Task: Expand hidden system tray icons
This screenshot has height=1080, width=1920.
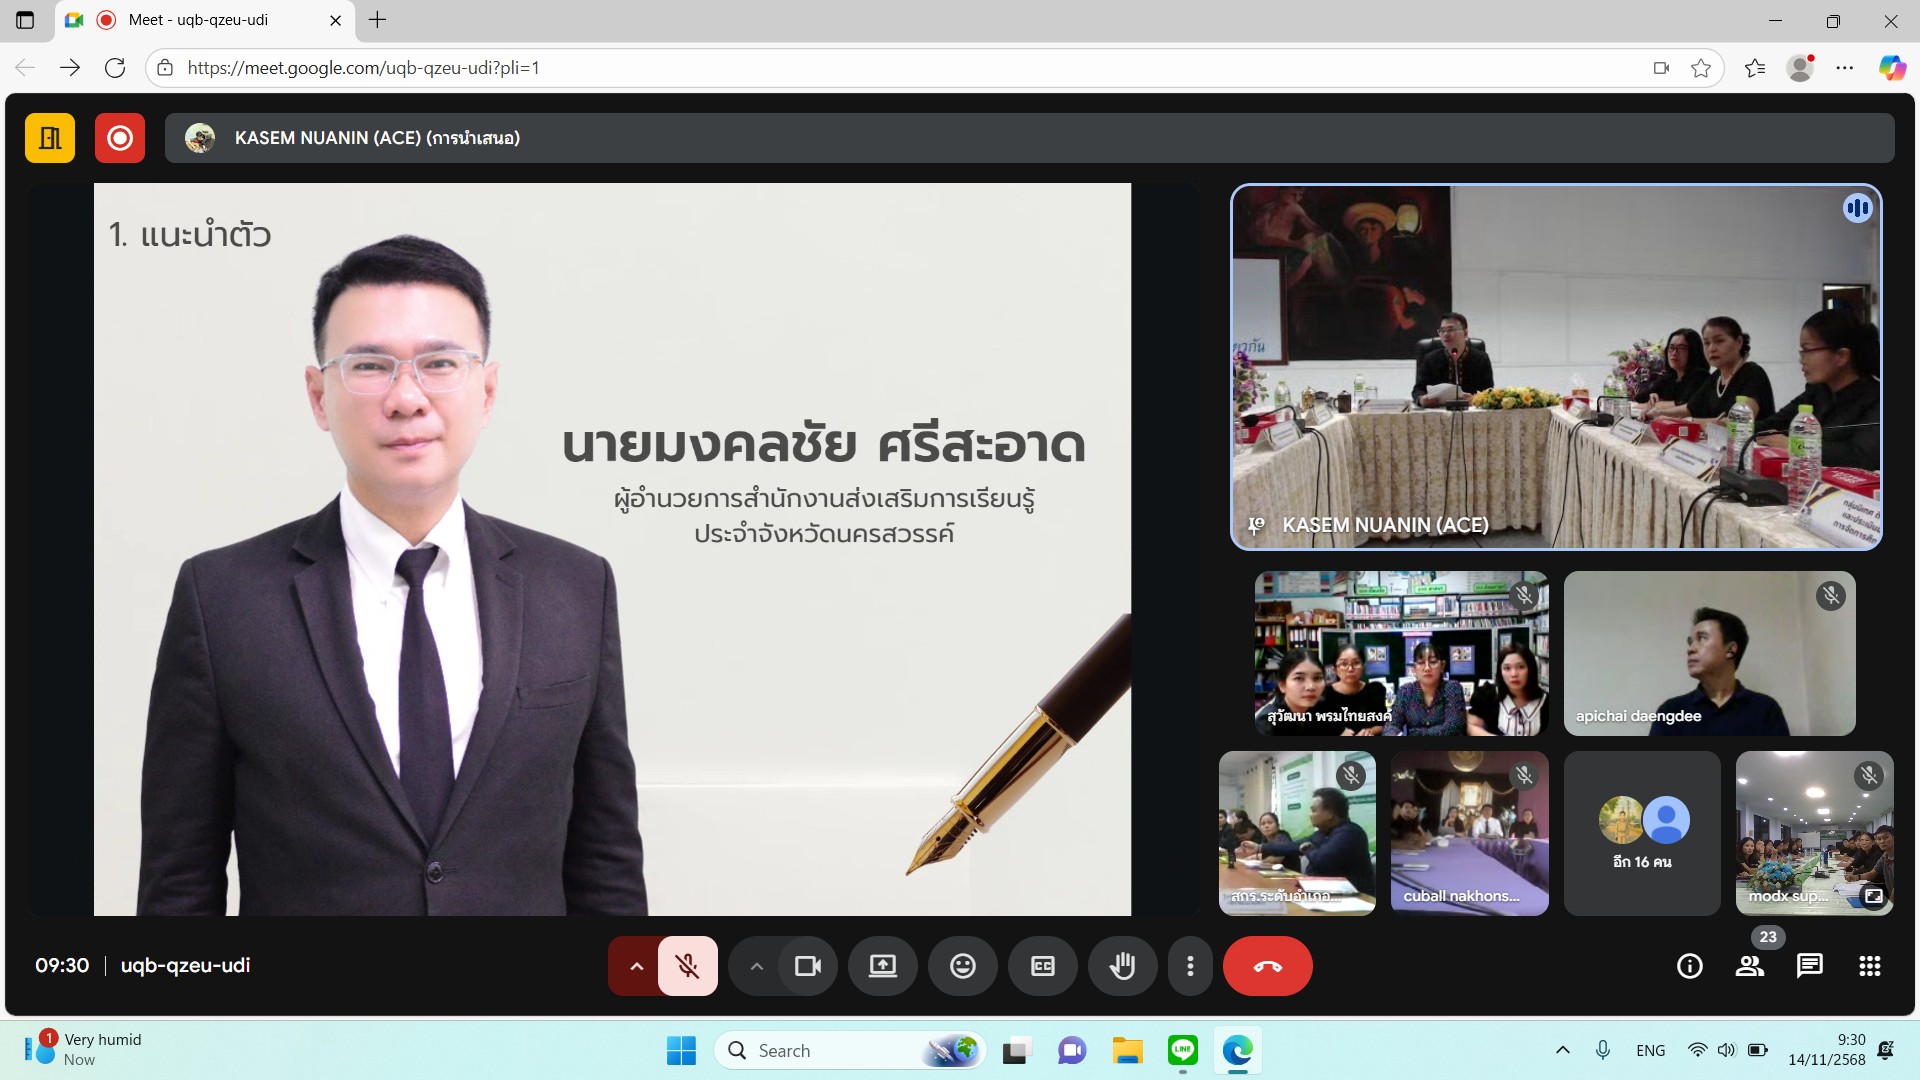Action: tap(1563, 1050)
